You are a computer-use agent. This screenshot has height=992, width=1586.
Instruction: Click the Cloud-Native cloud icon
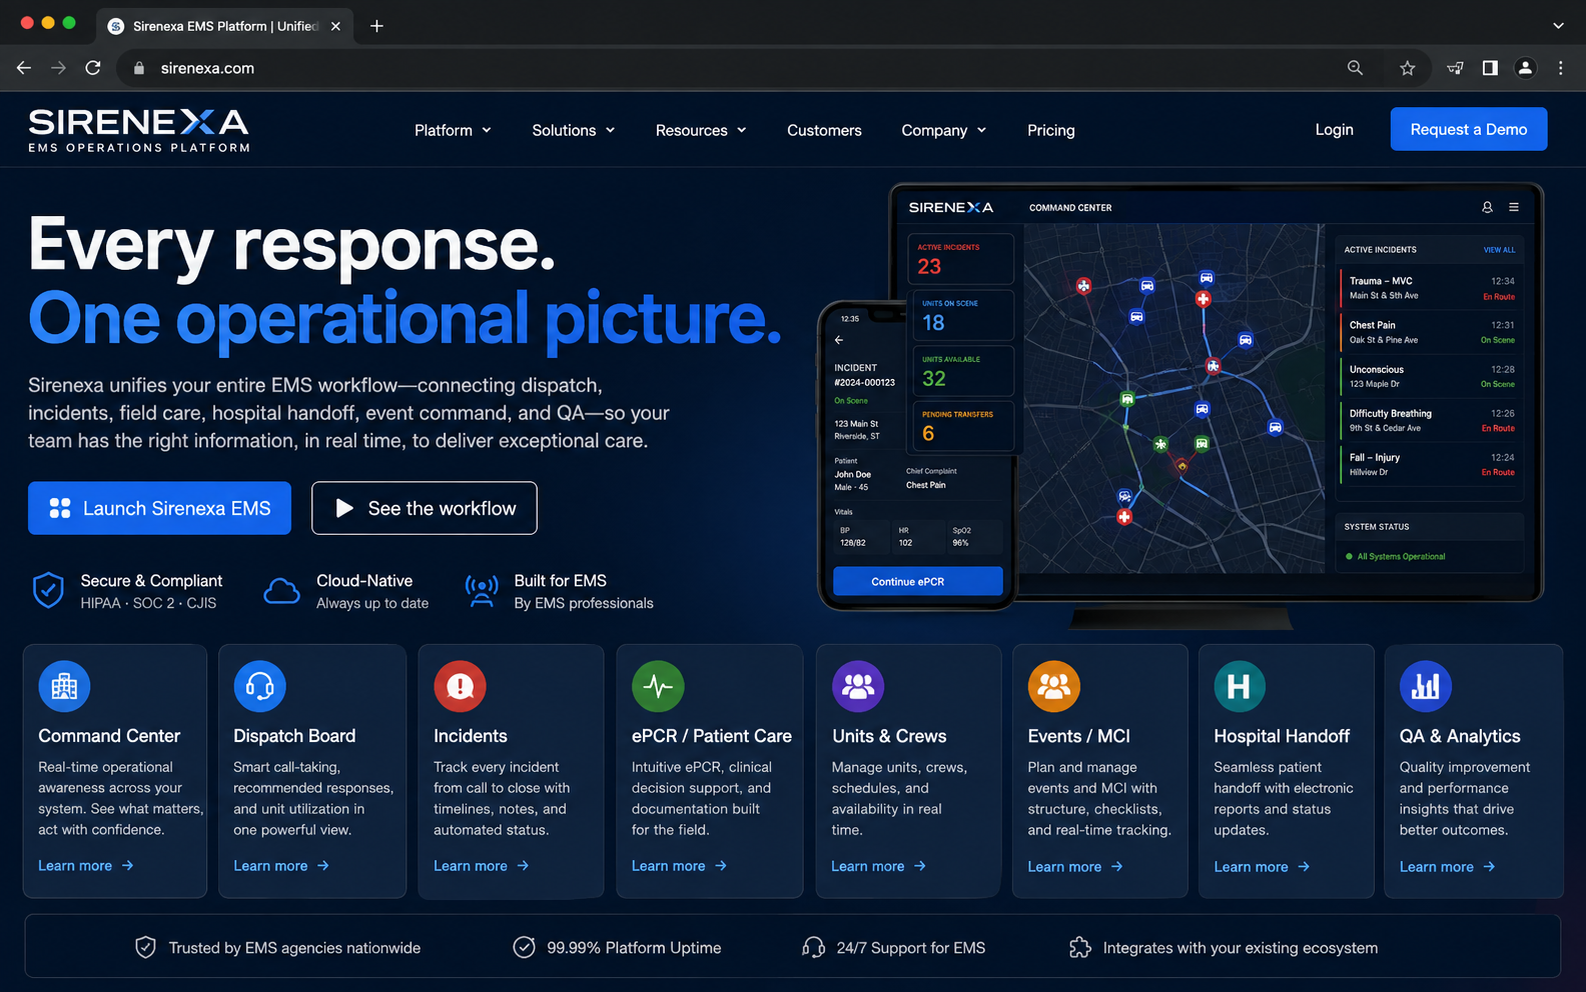click(x=282, y=591)
